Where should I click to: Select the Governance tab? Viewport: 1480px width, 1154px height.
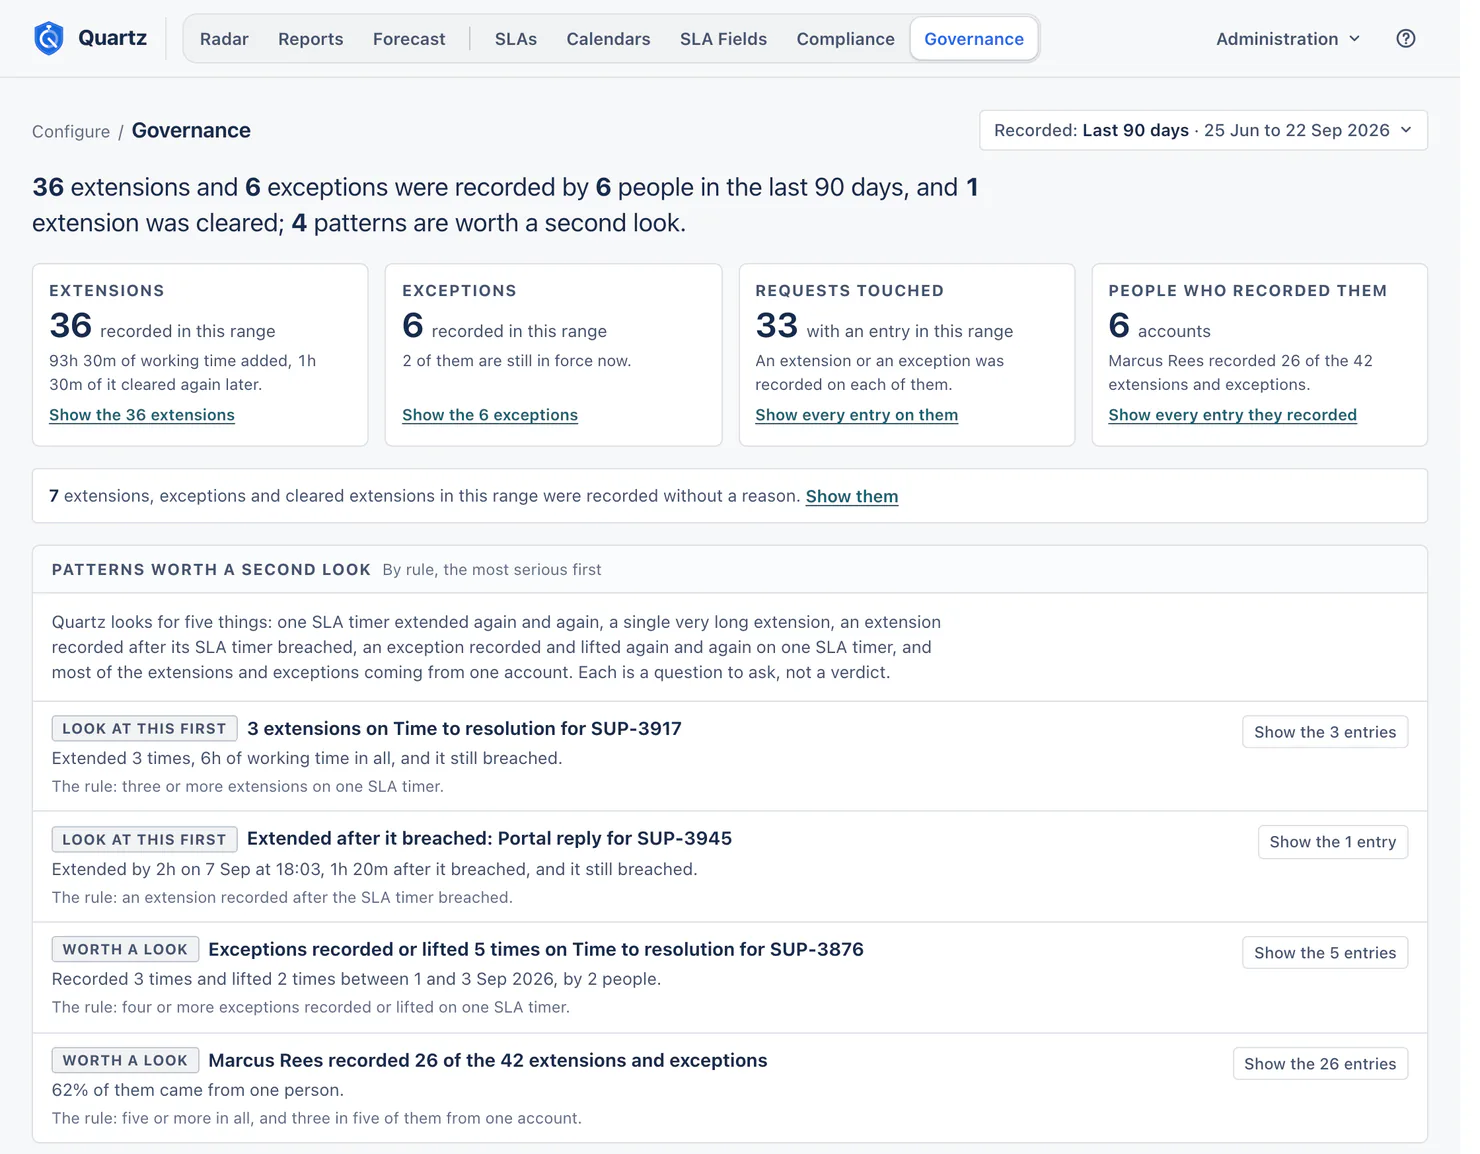coord(974,39)
